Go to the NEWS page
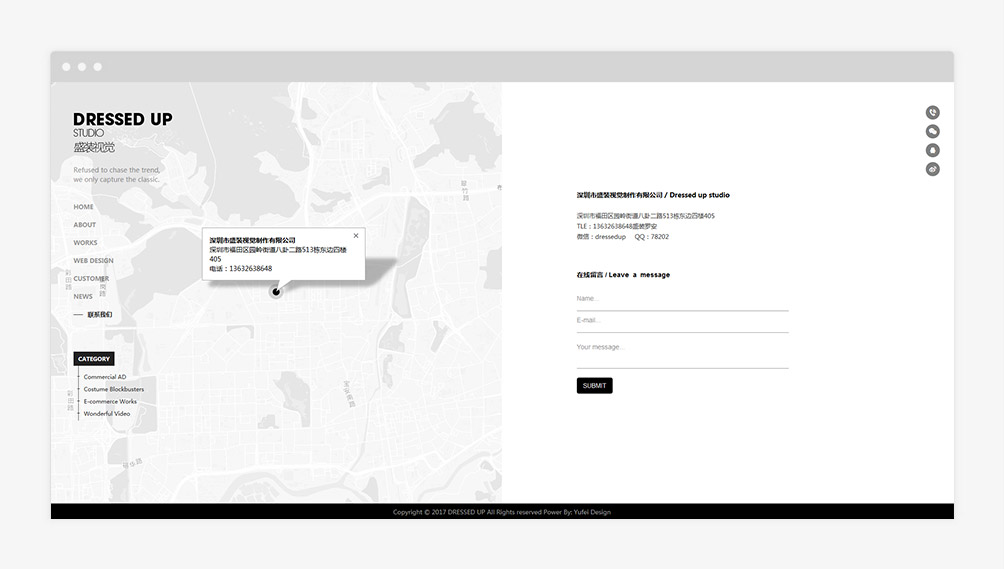 [x=83, y=297]
